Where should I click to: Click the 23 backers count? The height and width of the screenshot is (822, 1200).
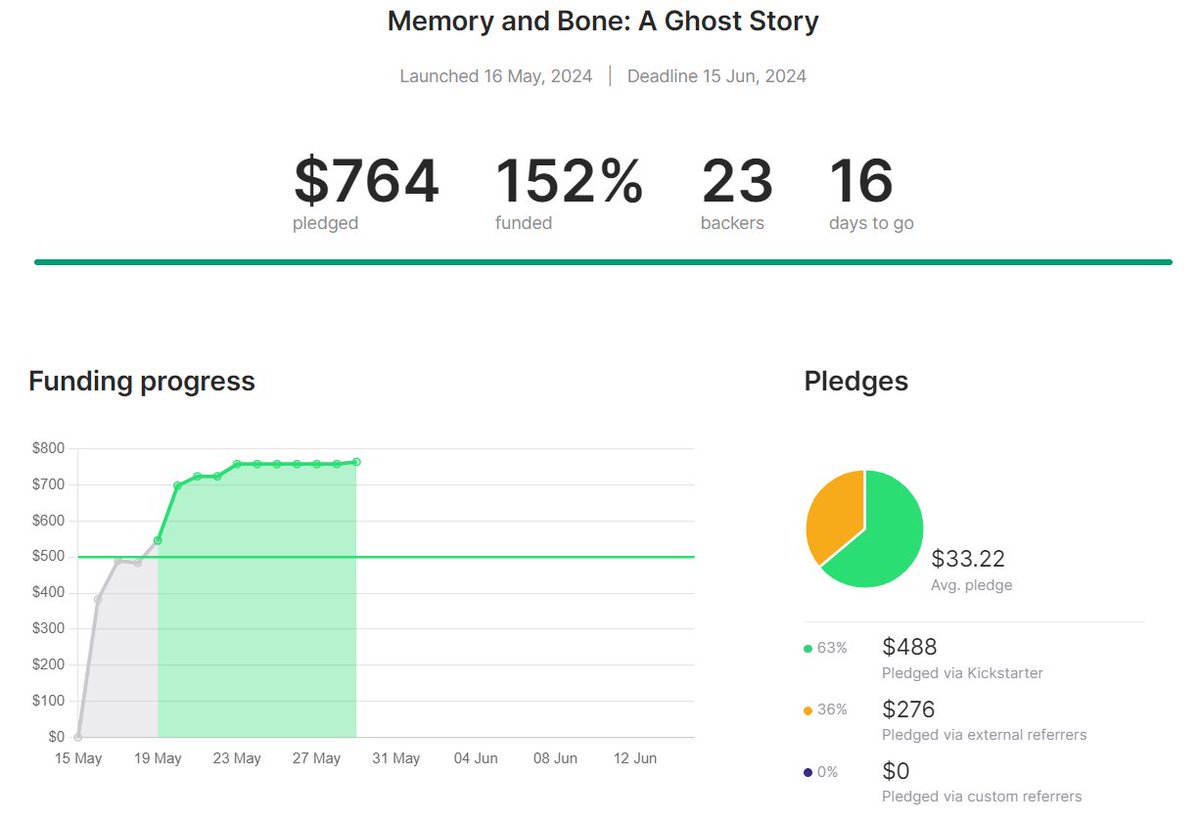pos(737,182)
